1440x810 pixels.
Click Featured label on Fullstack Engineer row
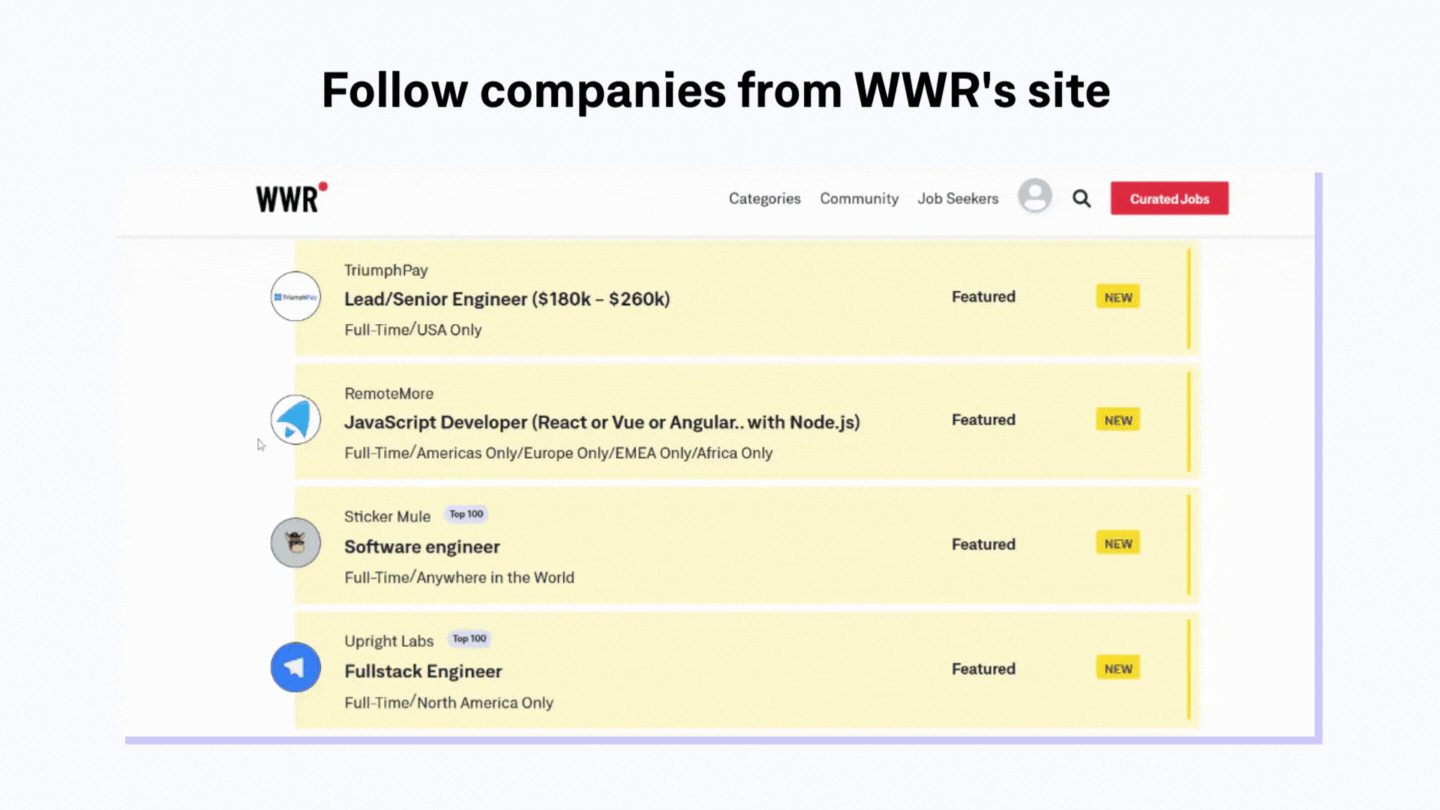coord(983,669)
